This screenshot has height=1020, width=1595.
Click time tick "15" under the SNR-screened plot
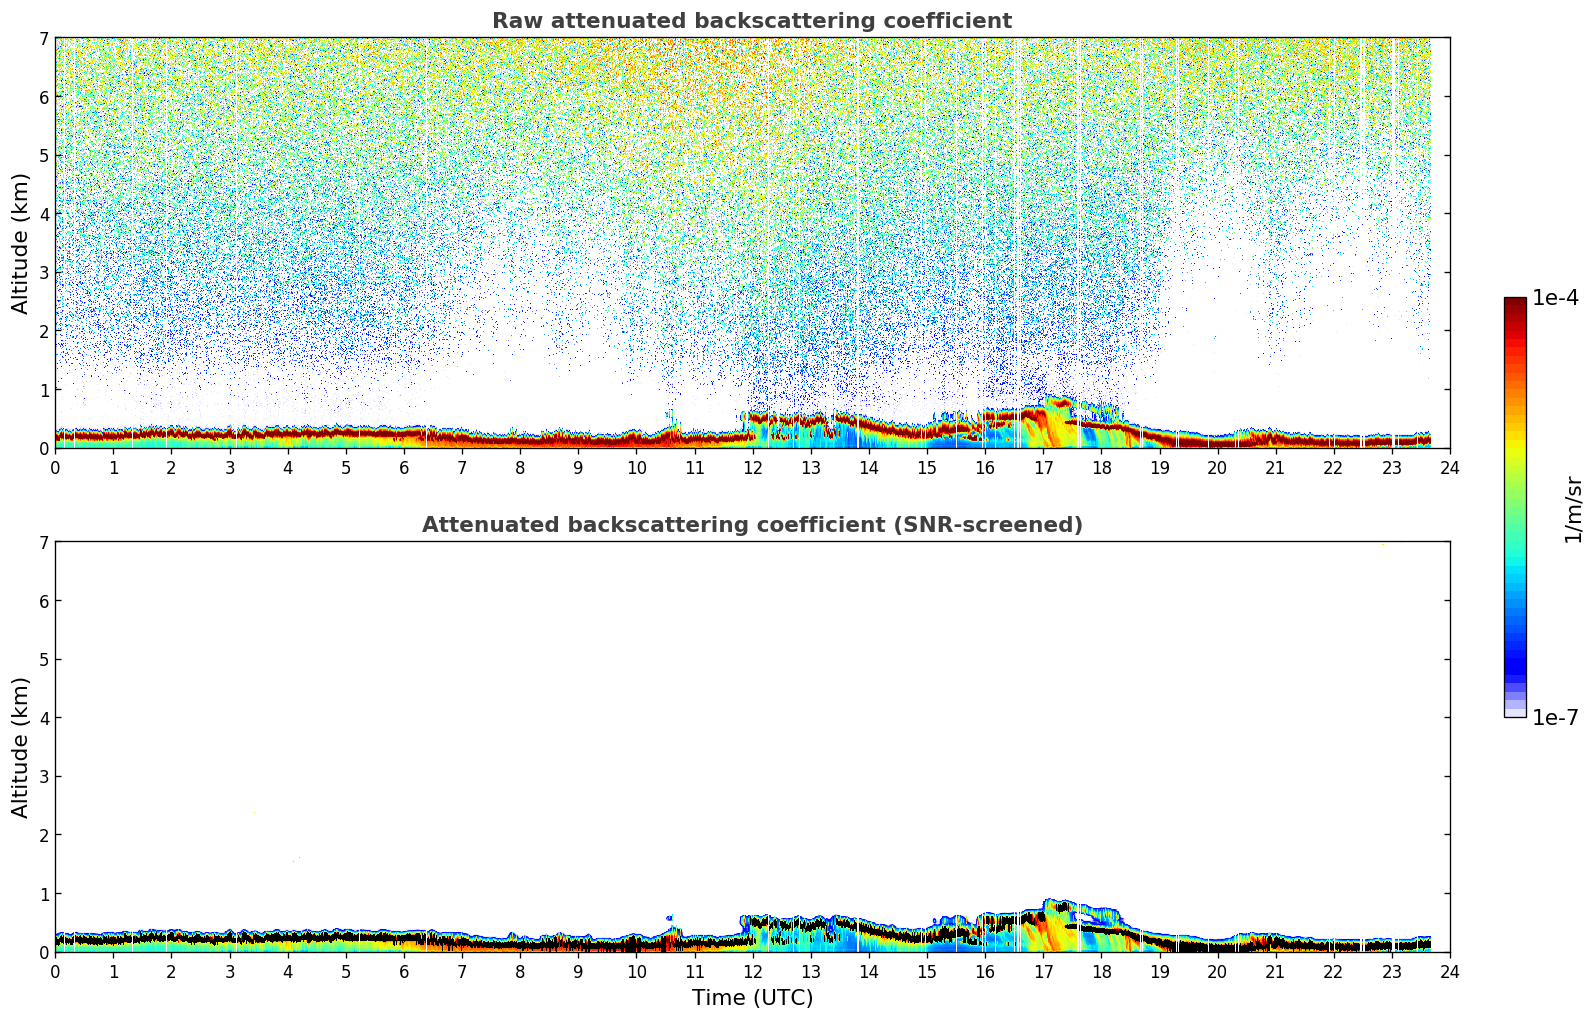927,971
